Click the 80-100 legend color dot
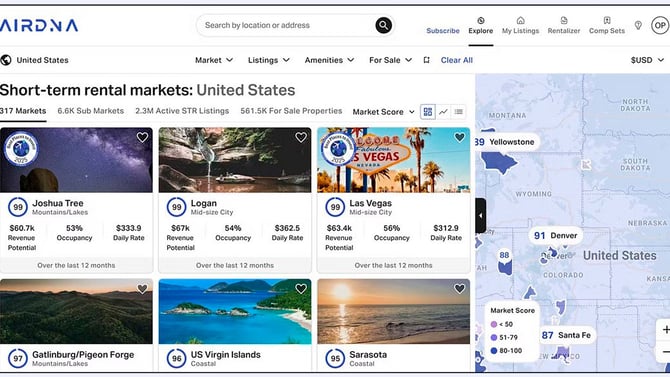Image resolution: width=670 pixels, height=377 pixels. 494,351
